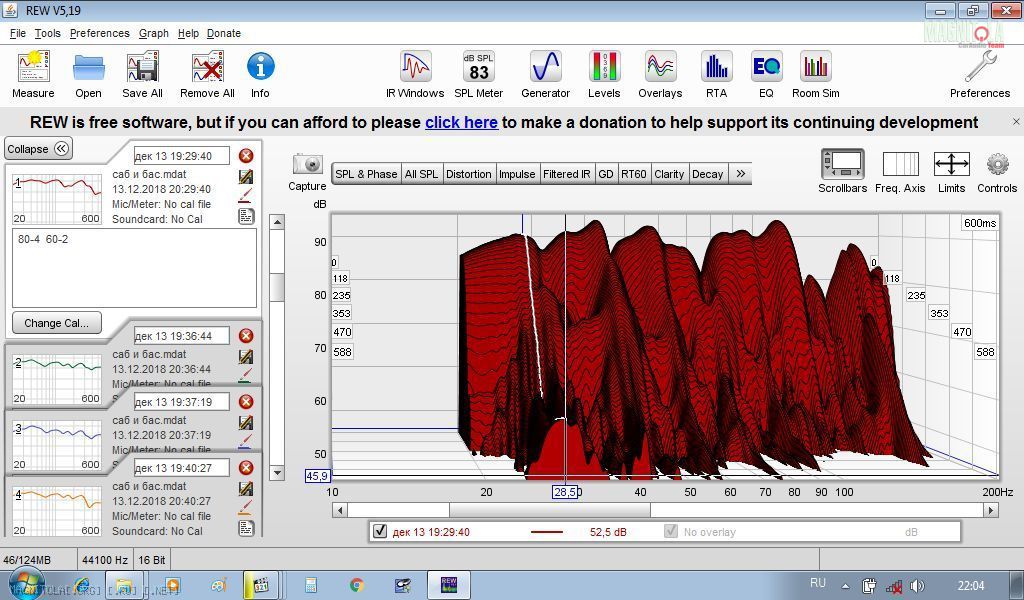This screenshot has height=600, width=1024.
Task: Click the graph horizontal scrollbar thumb
Action: (x=550, y=510)
